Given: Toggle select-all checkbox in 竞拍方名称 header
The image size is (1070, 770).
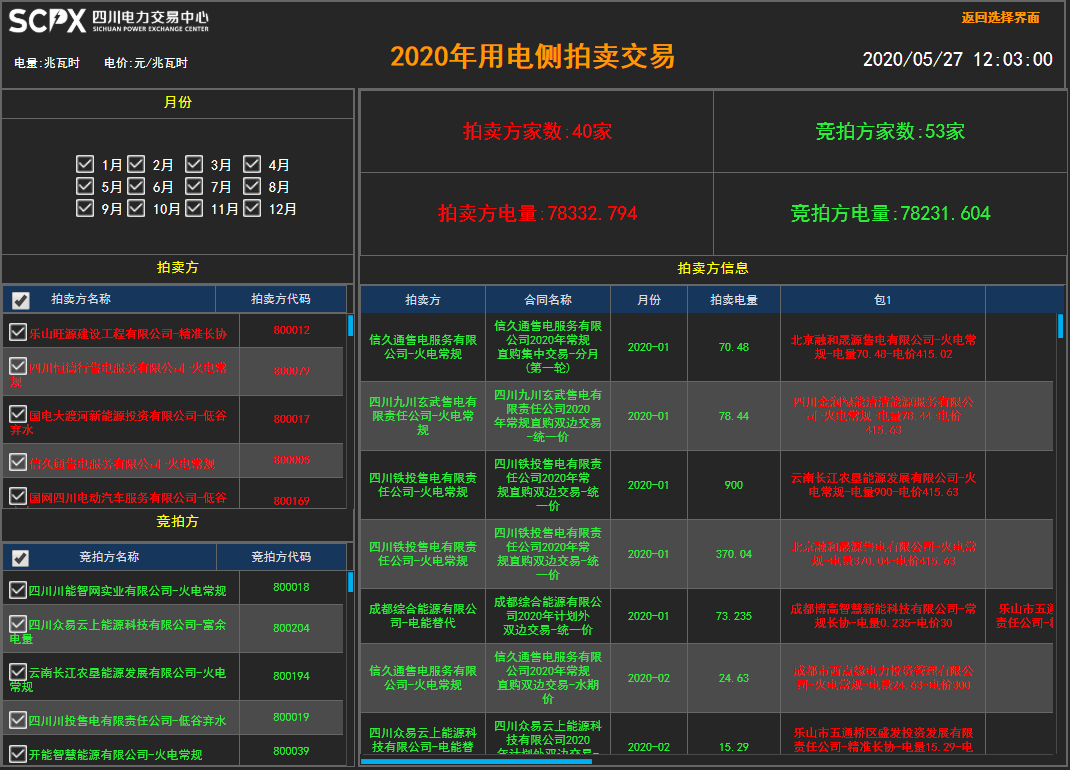Looking at the screenshot, I should (20, 558).
